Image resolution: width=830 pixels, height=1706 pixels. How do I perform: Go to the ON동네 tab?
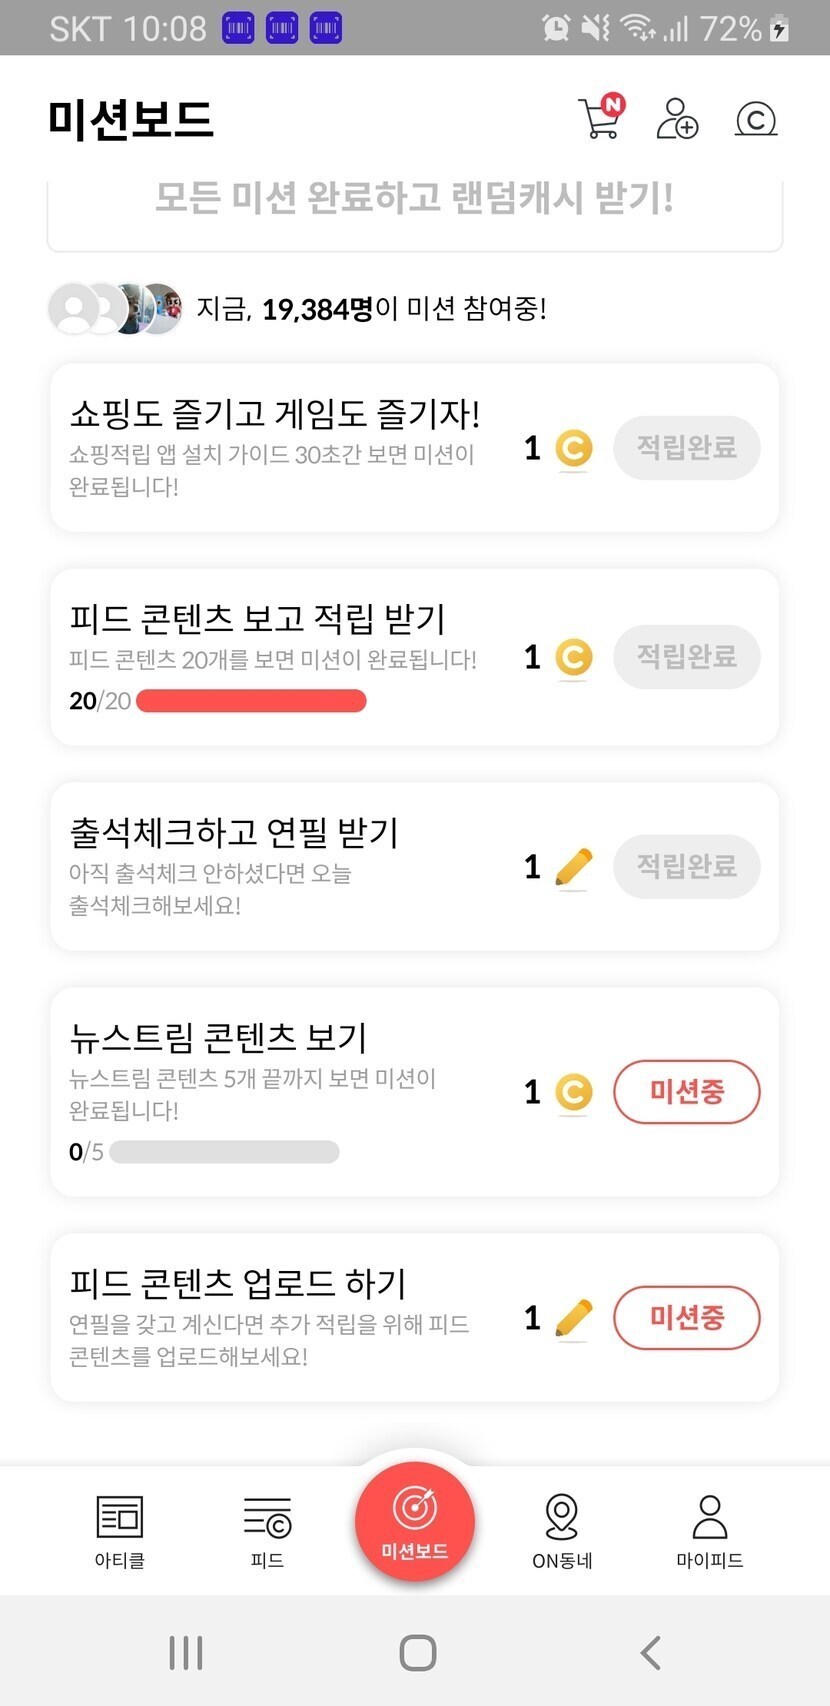[x=562, y=1530]
